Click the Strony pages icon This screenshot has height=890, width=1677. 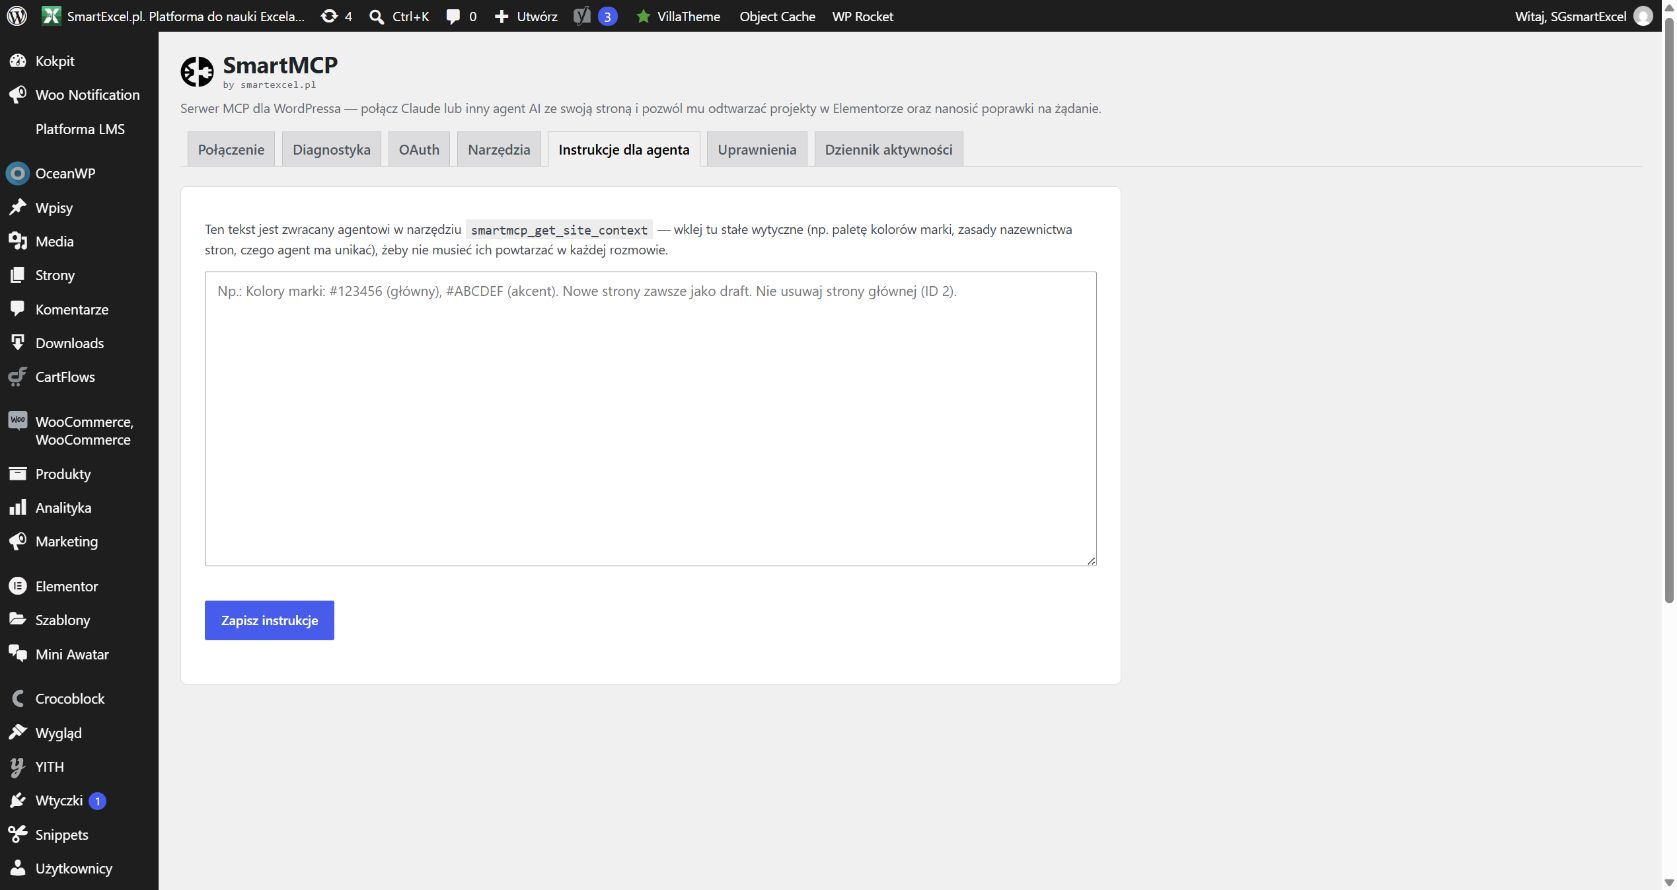[17, 275]
